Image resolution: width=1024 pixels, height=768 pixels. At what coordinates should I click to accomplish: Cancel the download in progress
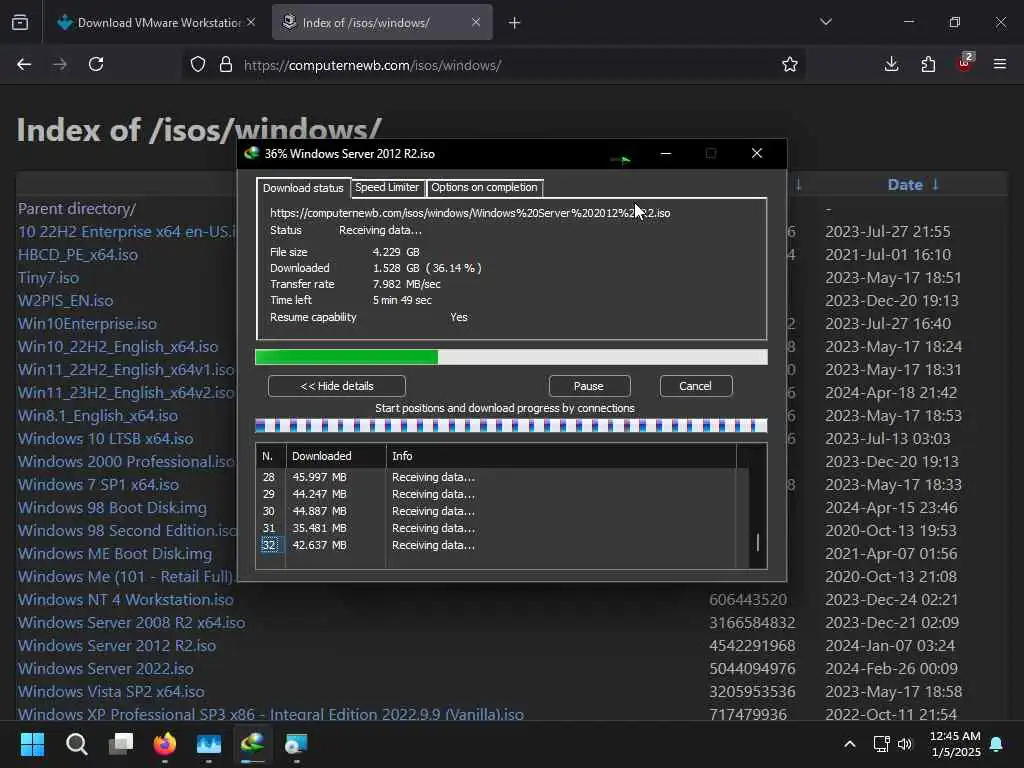tap(695, 386)
